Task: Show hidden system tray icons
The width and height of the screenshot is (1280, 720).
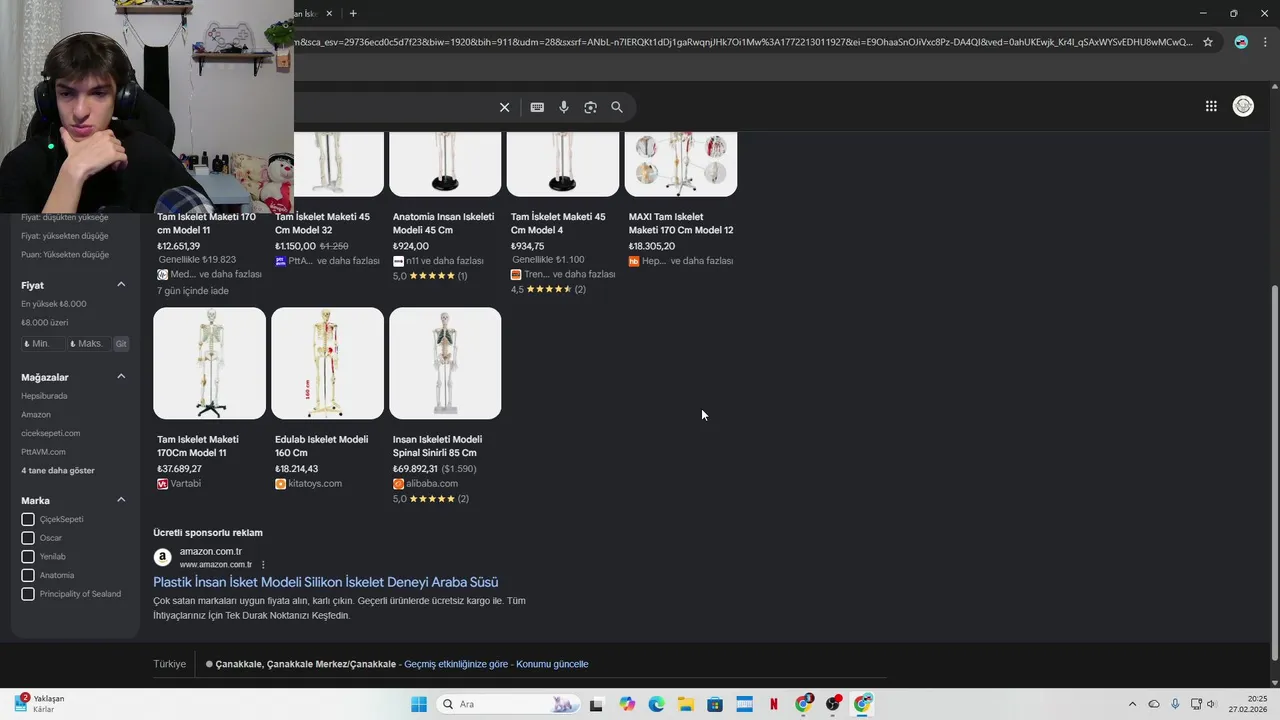Action: coord(1132,704)
